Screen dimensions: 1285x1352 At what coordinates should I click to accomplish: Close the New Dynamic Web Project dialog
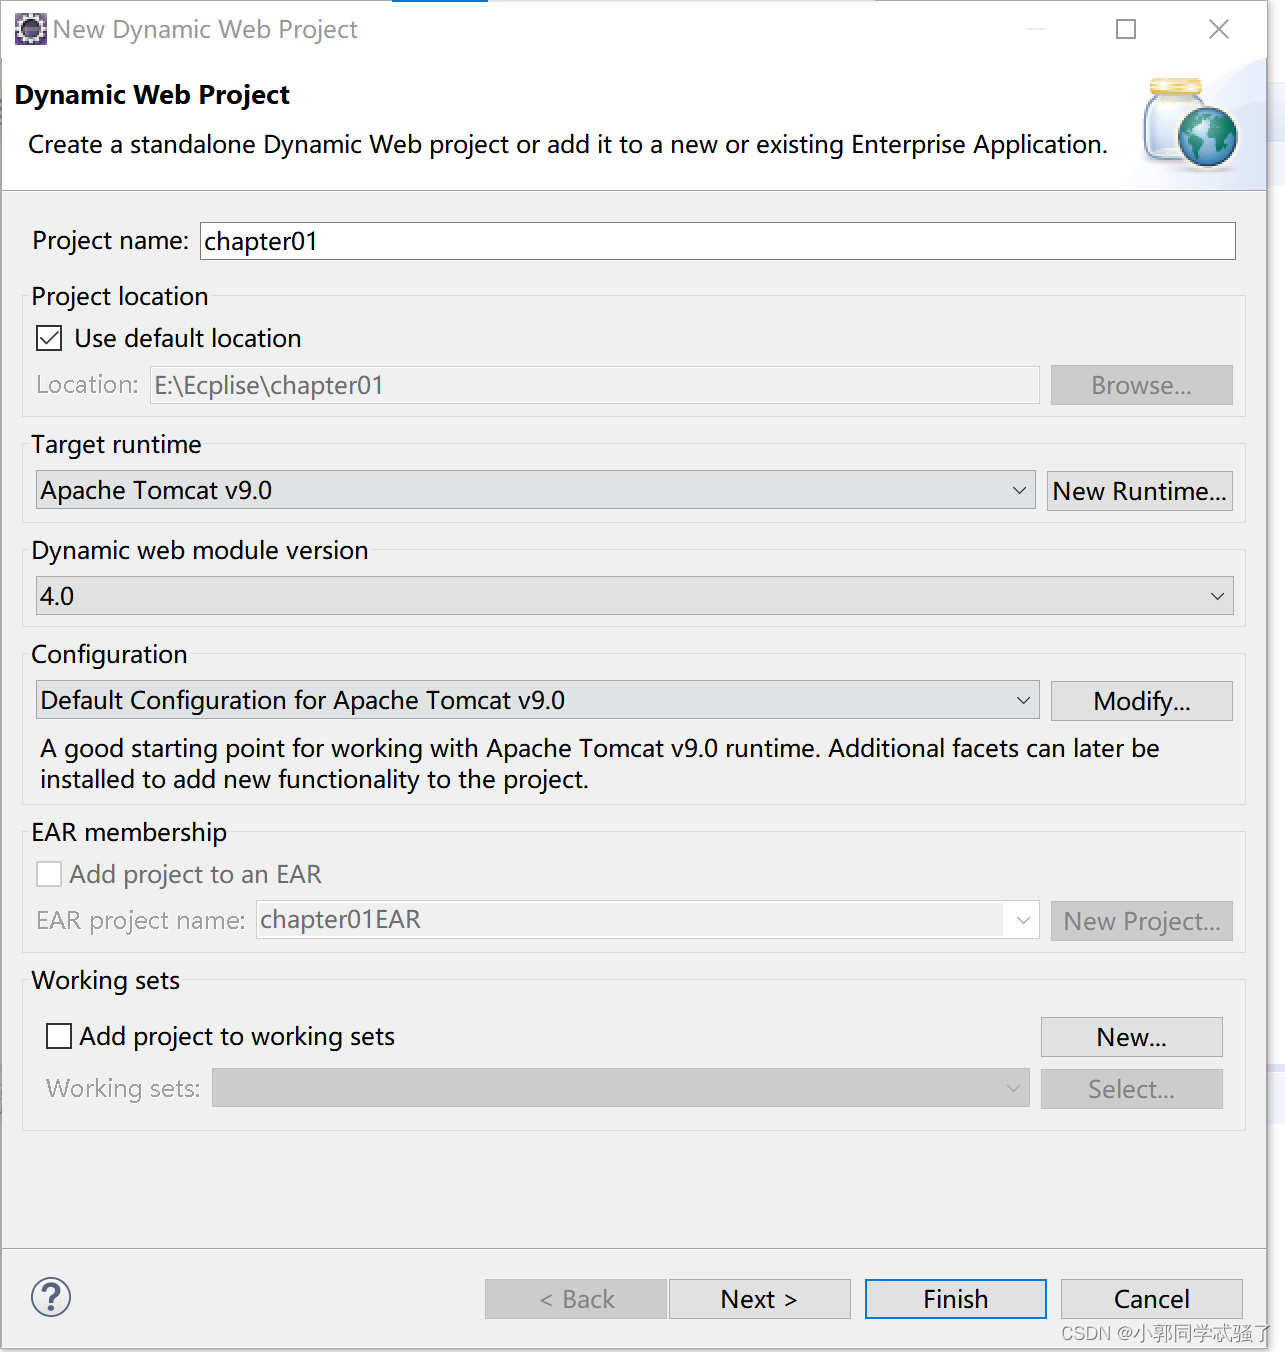[x=1218, y=29]
